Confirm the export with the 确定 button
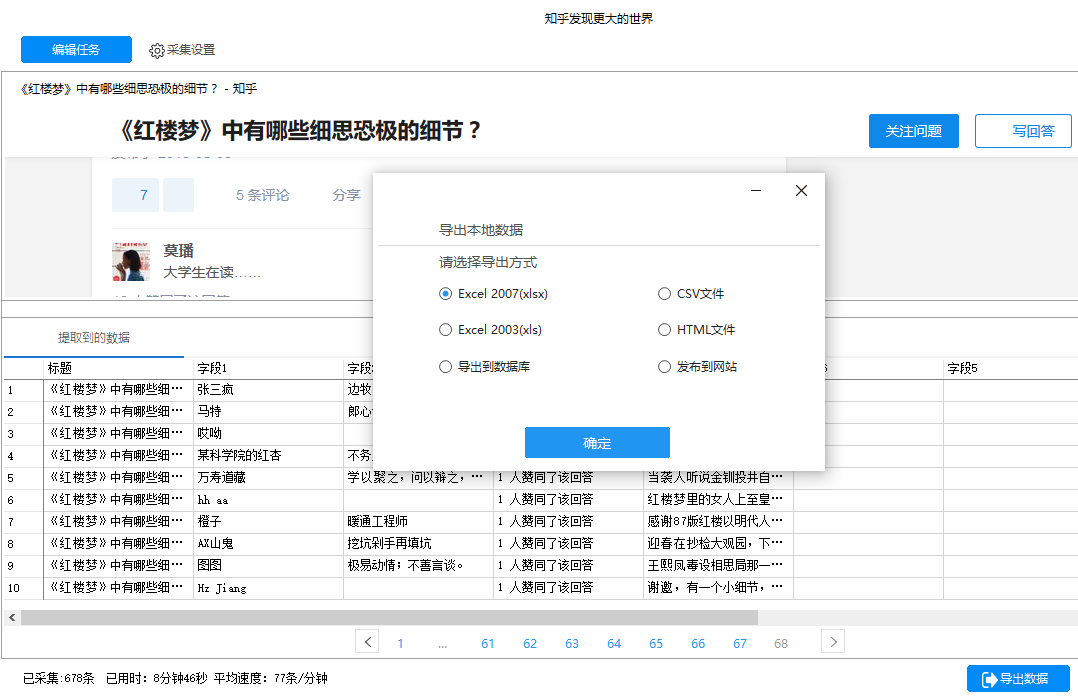 pyautogui.click(x=597, y=443)
